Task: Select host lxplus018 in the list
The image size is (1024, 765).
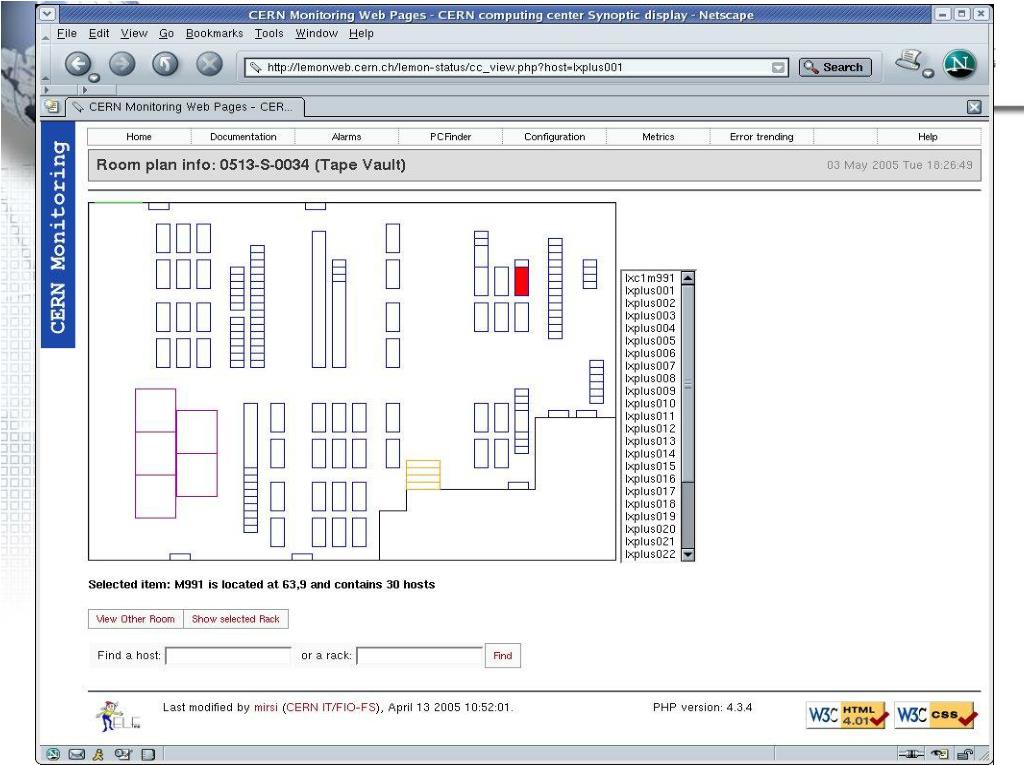Action: [650, 504]
